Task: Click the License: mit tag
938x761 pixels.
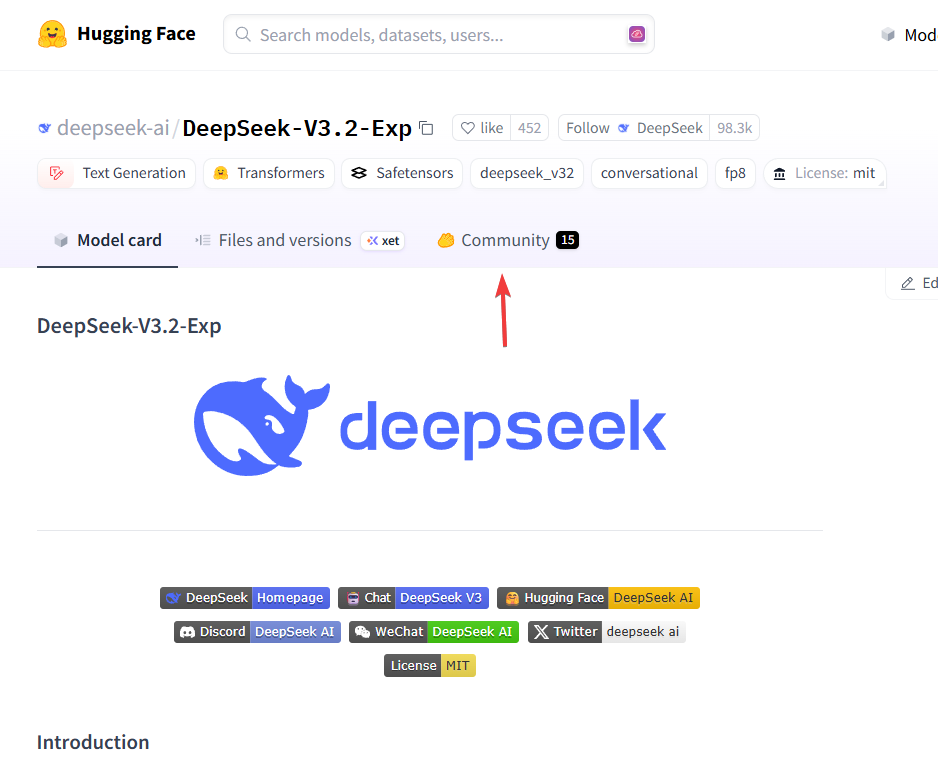Action: coord(824,173)
